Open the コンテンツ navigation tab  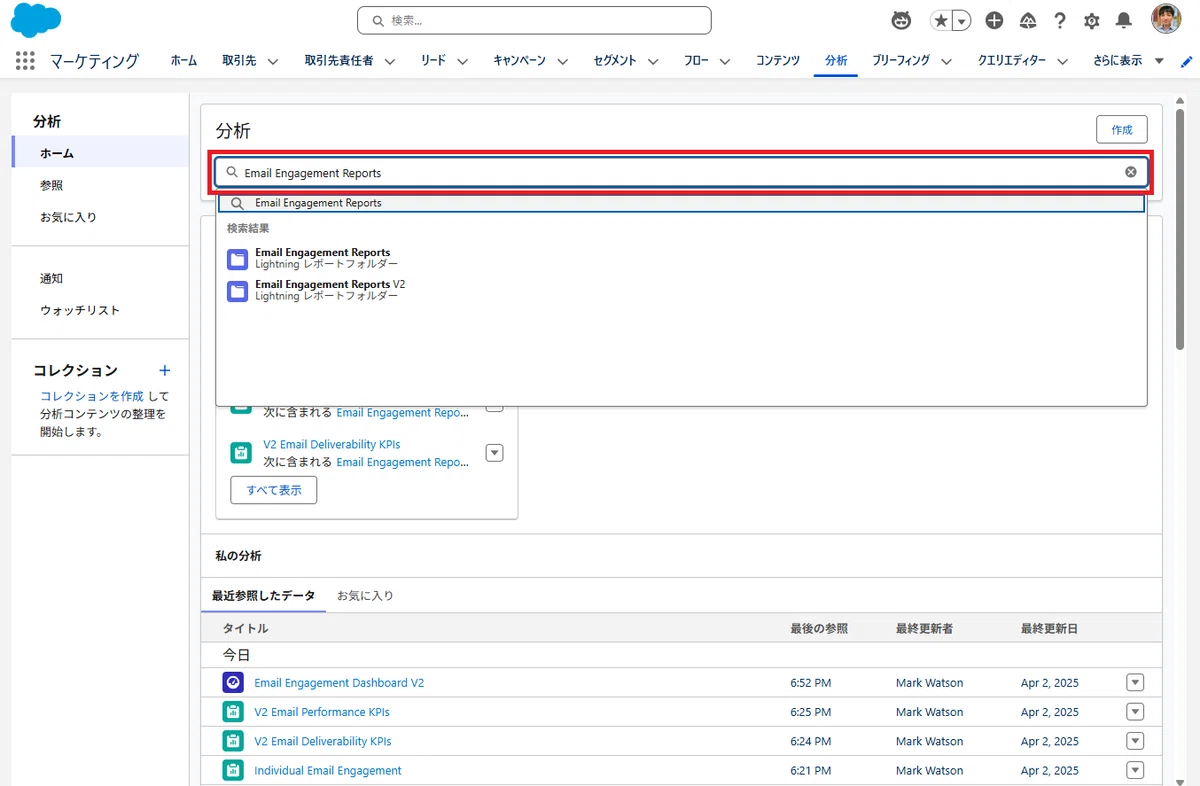pyautogui.click(x=778, y=61)
